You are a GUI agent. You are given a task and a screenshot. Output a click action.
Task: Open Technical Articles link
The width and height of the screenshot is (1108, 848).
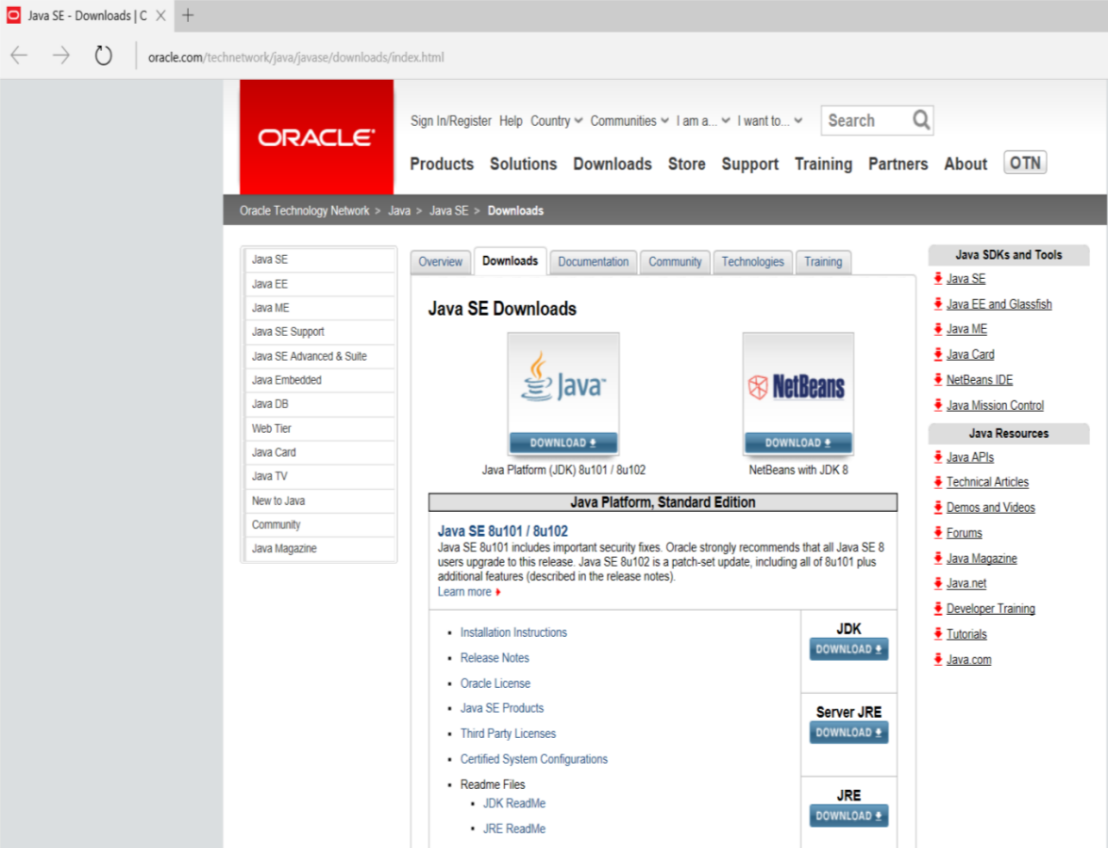[x=987, y=482]
